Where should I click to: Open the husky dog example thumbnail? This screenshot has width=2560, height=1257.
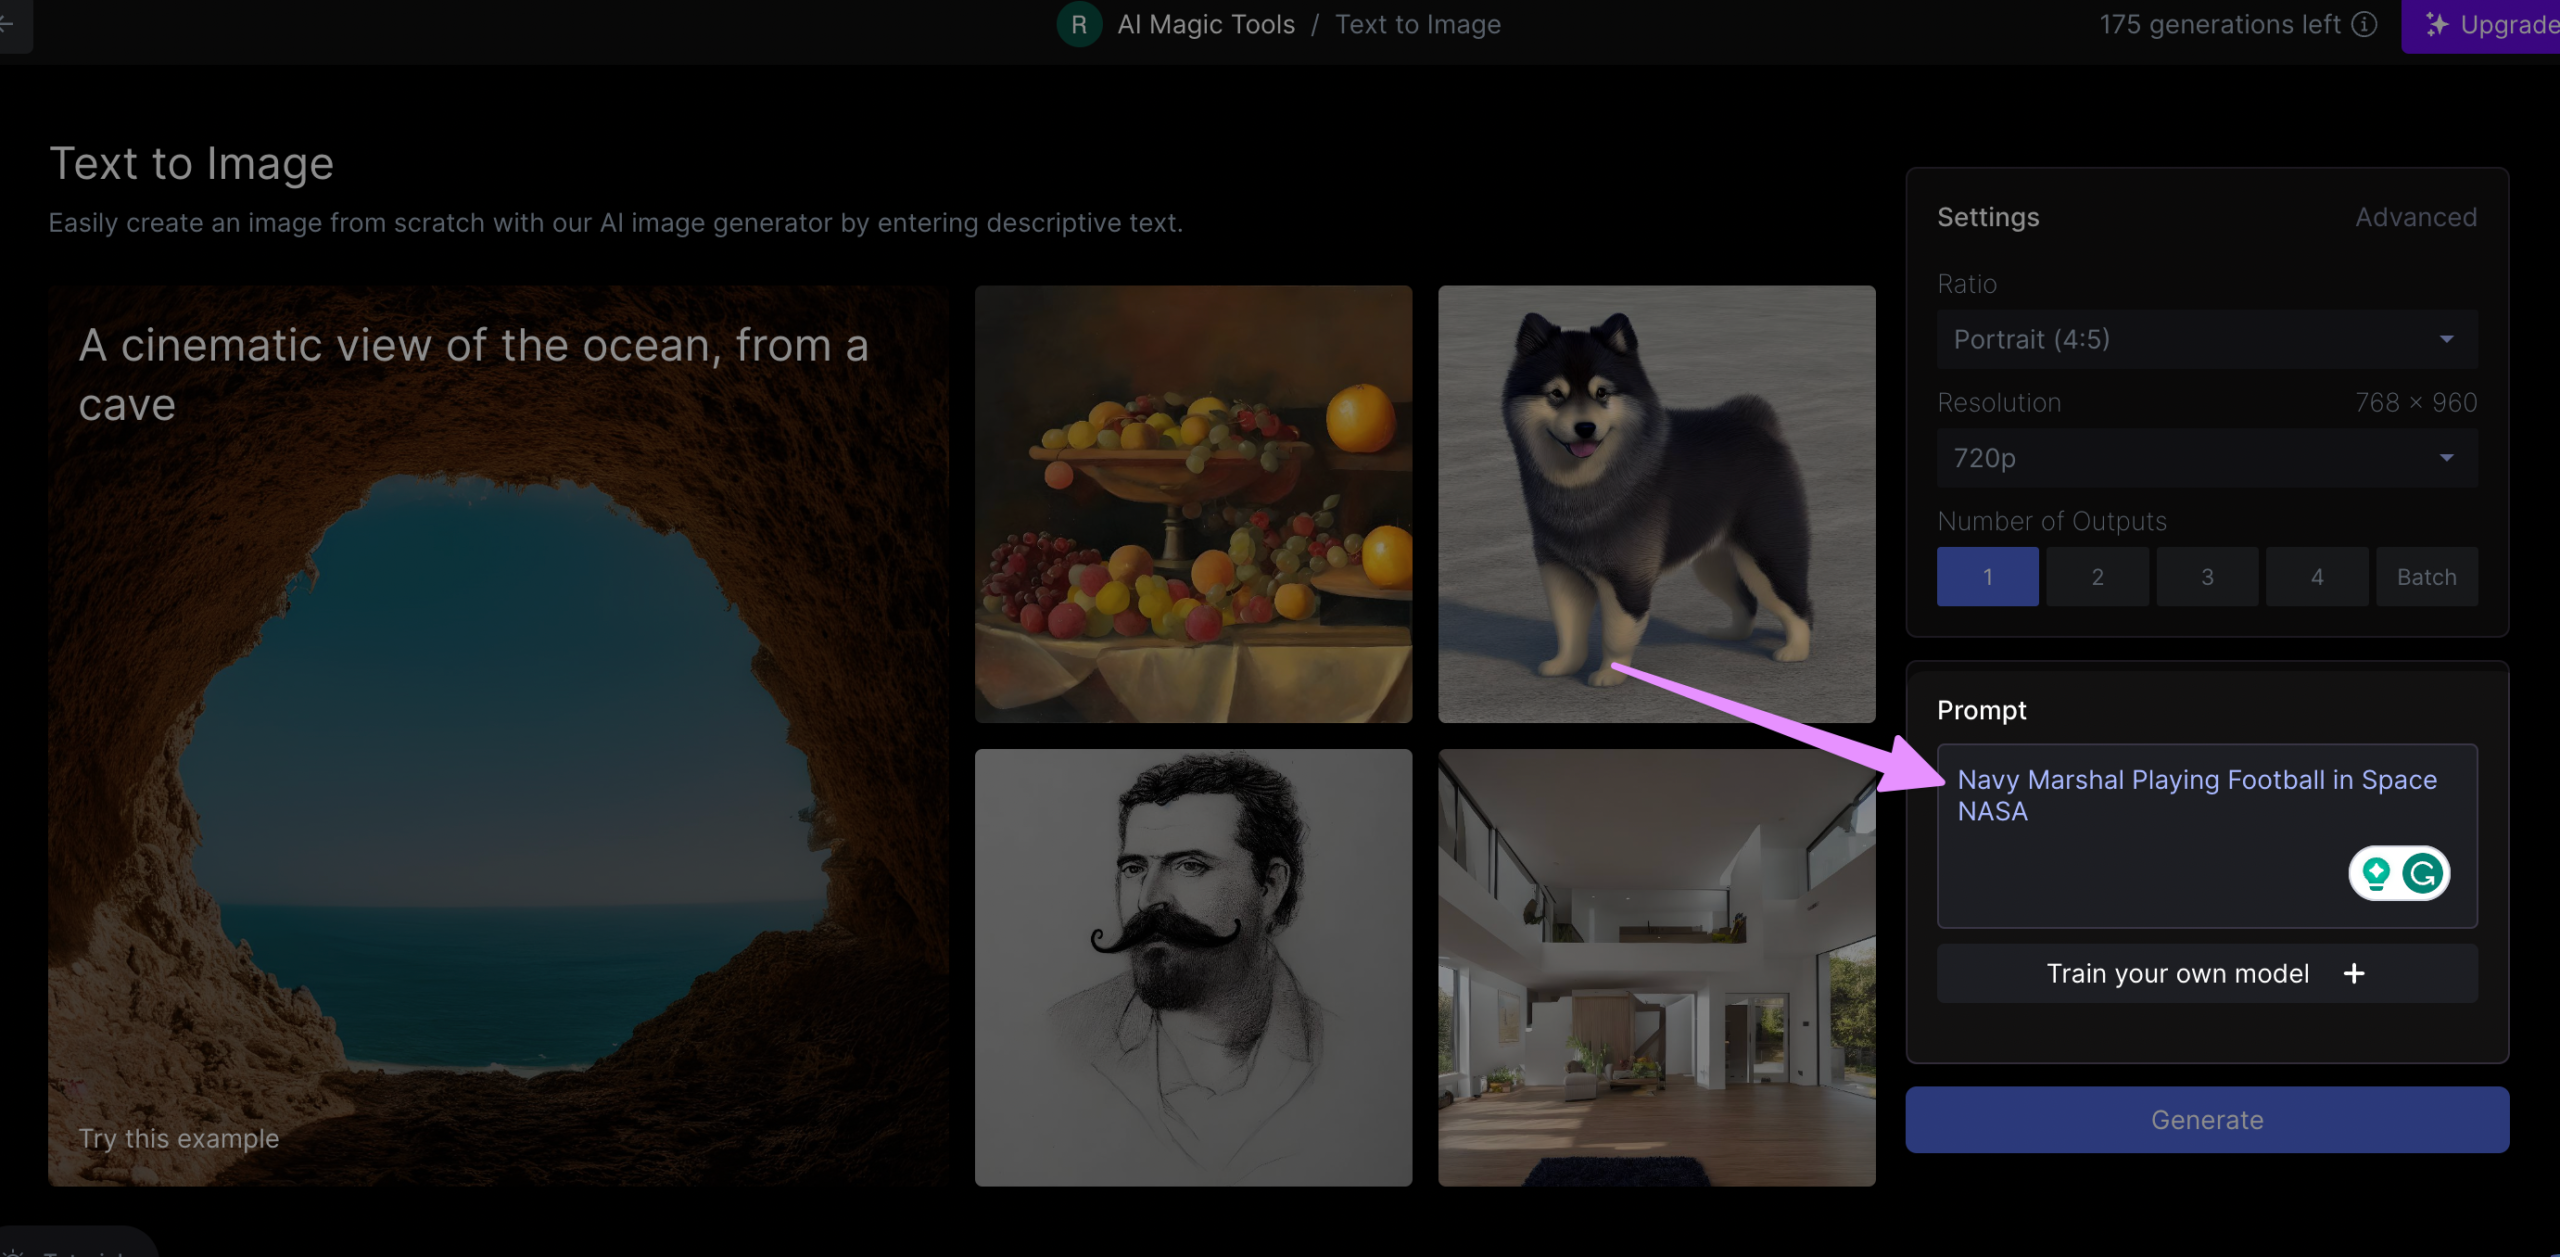tap(1656, 504)
